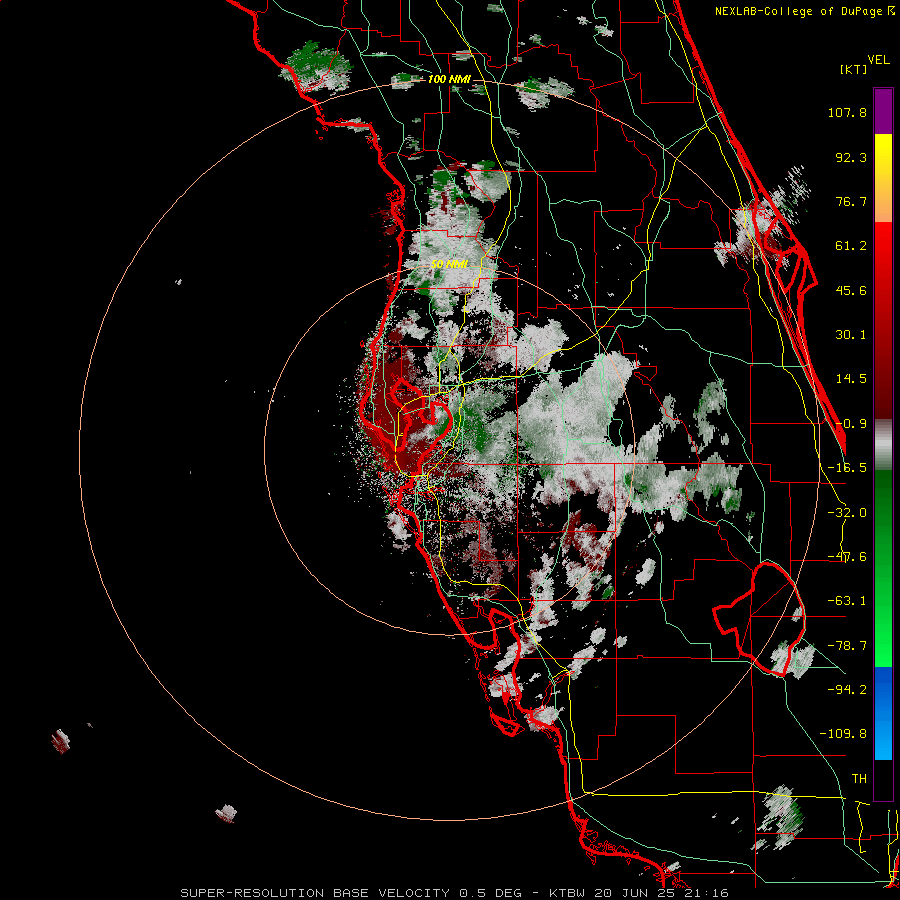The image size is (900, 900).
Task: Click the VEL legend title
Action: tap(879, 60)
